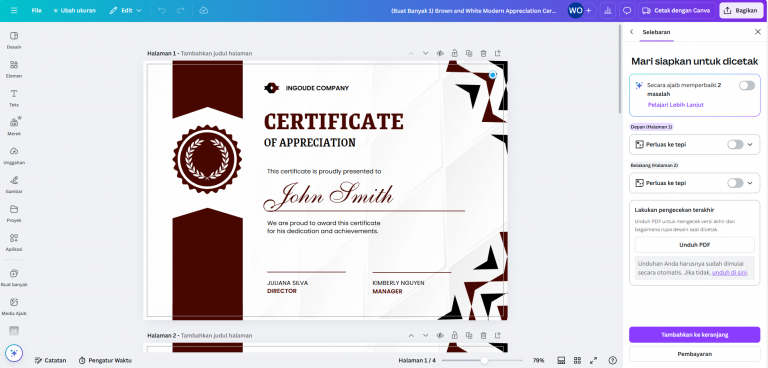Open comments speech bubble icon
The height and width of the screenshot is (368, 768).
626,10
